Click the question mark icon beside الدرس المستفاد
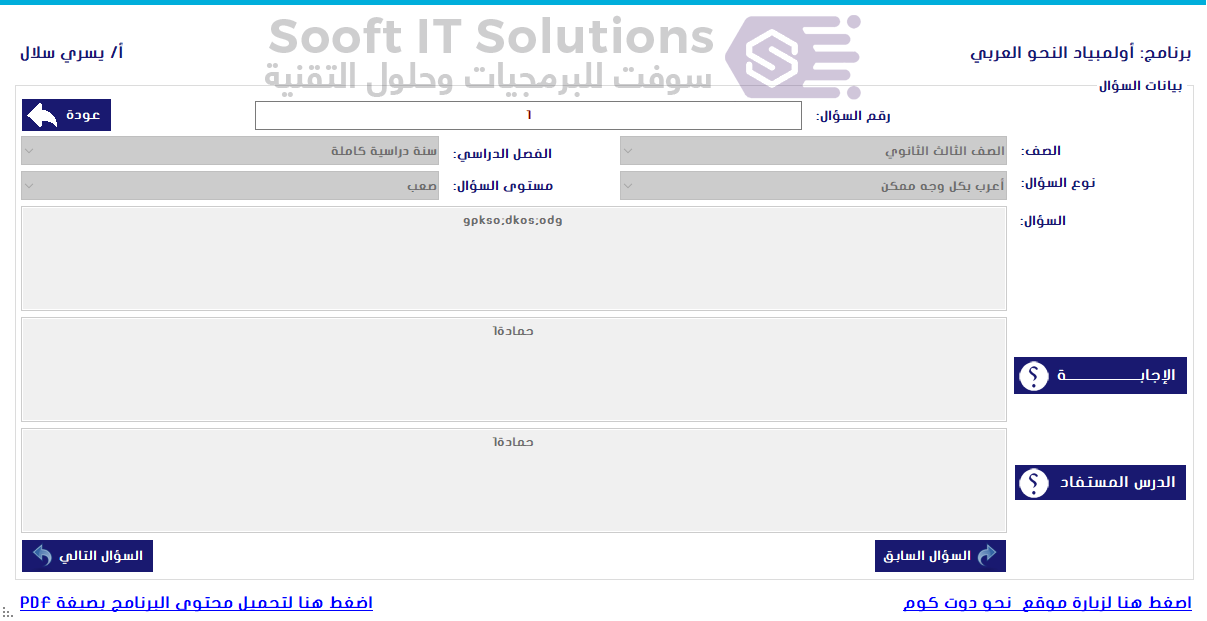This screenshot has height=621, width=1207. [1033, 482]
